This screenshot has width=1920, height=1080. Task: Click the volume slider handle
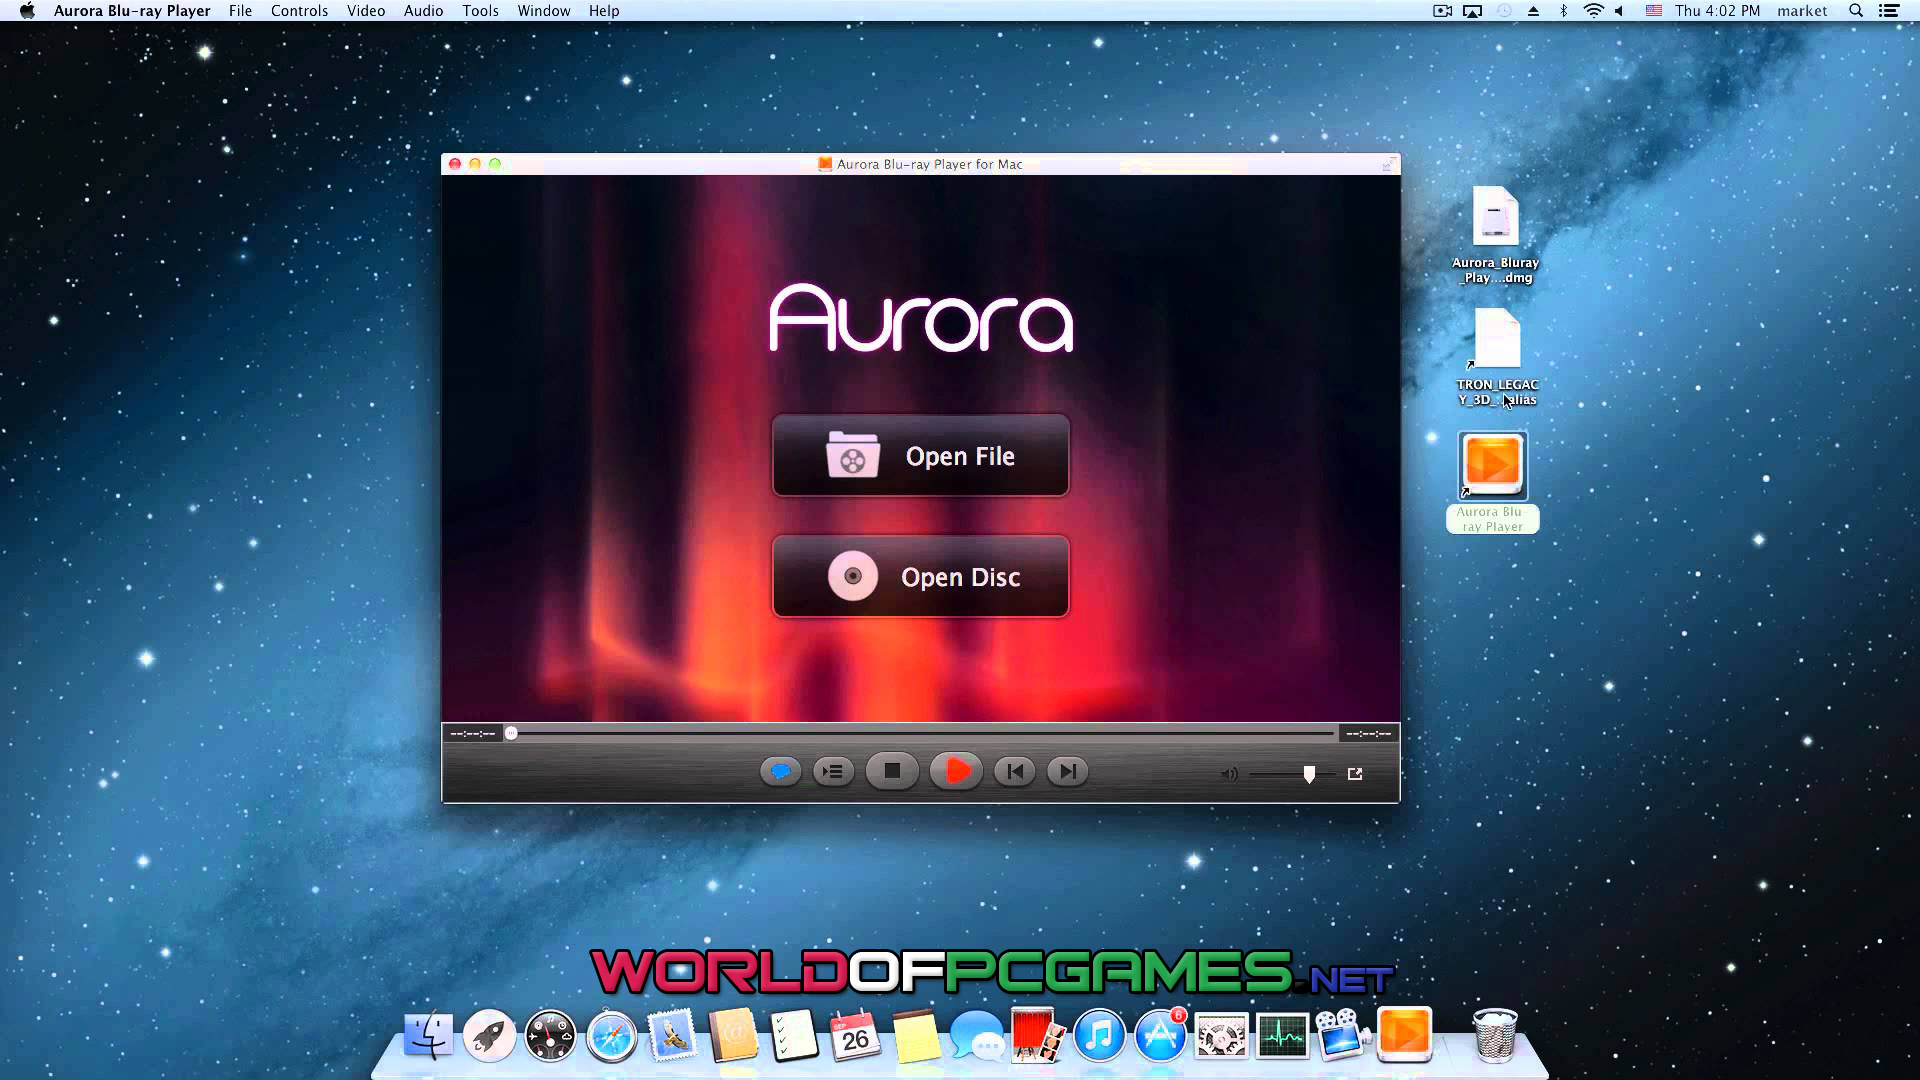1309,774
